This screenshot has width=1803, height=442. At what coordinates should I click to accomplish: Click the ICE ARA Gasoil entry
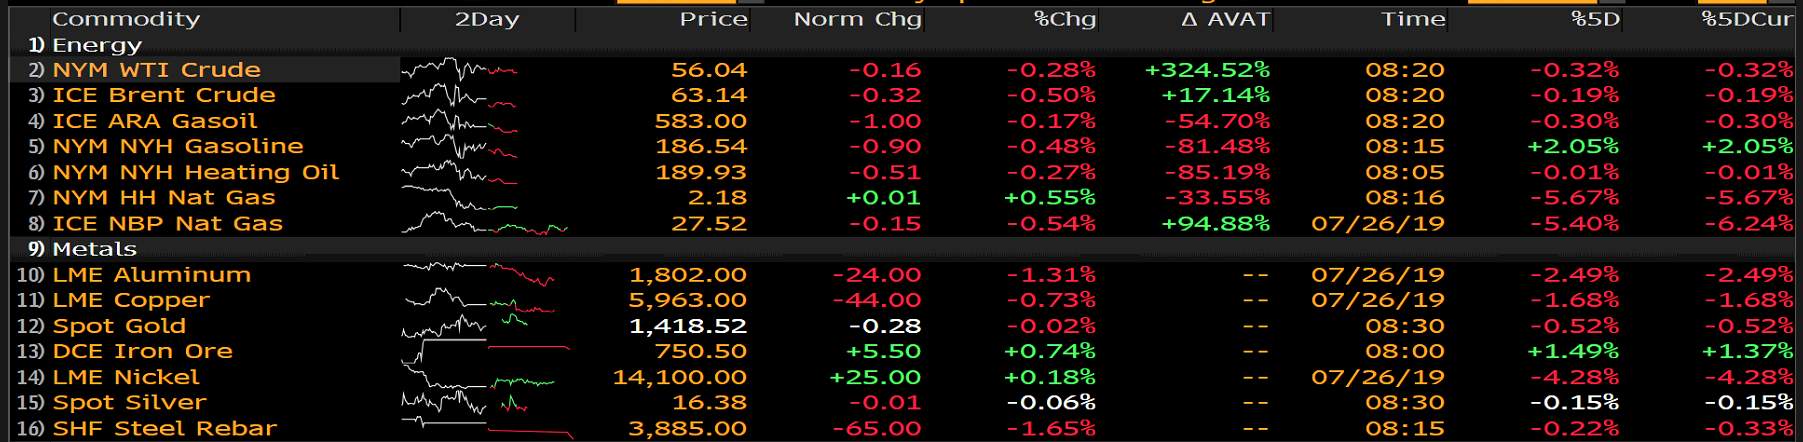click(154, 121)
